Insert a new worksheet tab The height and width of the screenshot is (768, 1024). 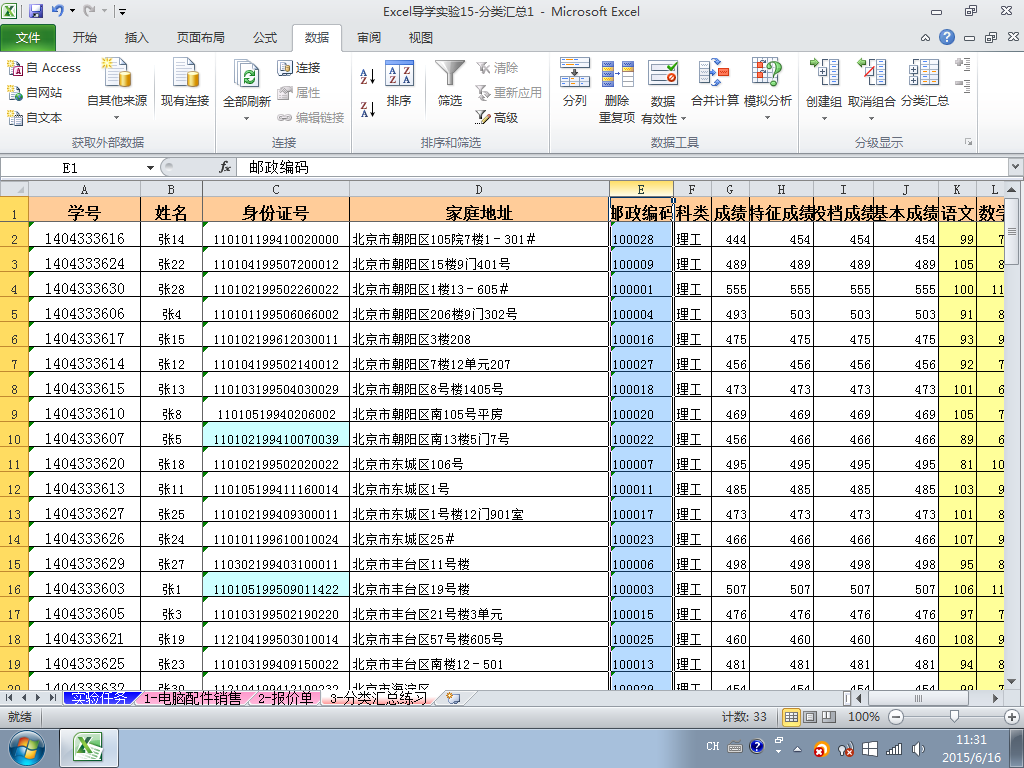453,698
